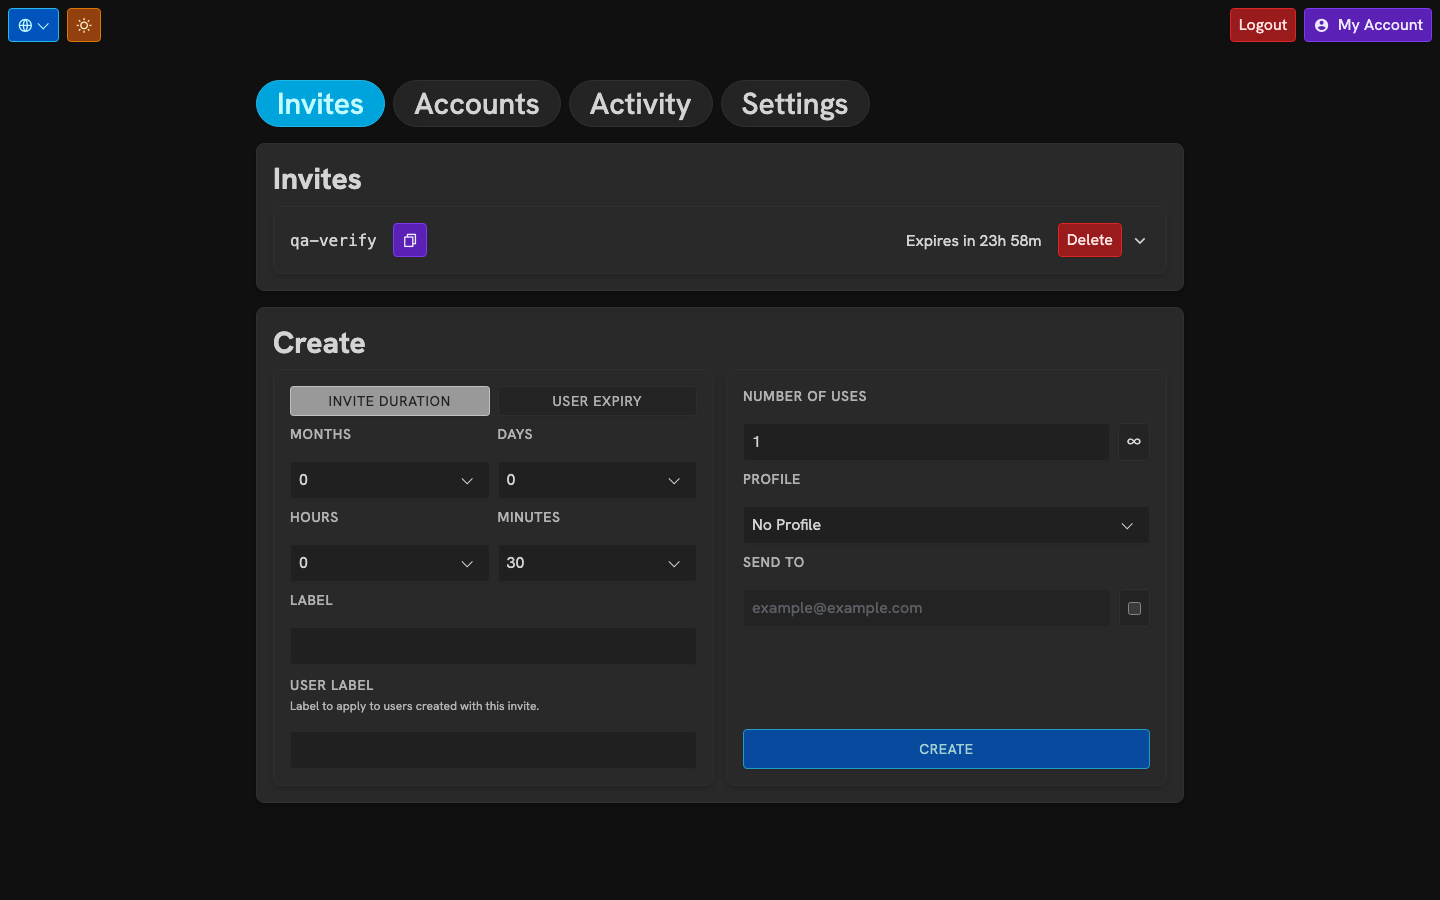Toggle light theme sun icon

click(84, 25)
